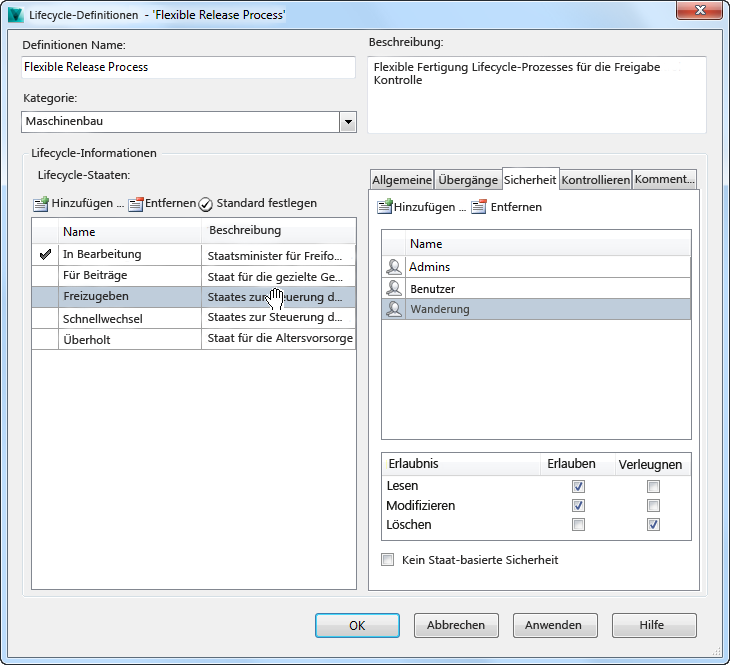Screen dimensions: 730x665
Task: Click the Beschreibung text area
Action: [537, 95]
